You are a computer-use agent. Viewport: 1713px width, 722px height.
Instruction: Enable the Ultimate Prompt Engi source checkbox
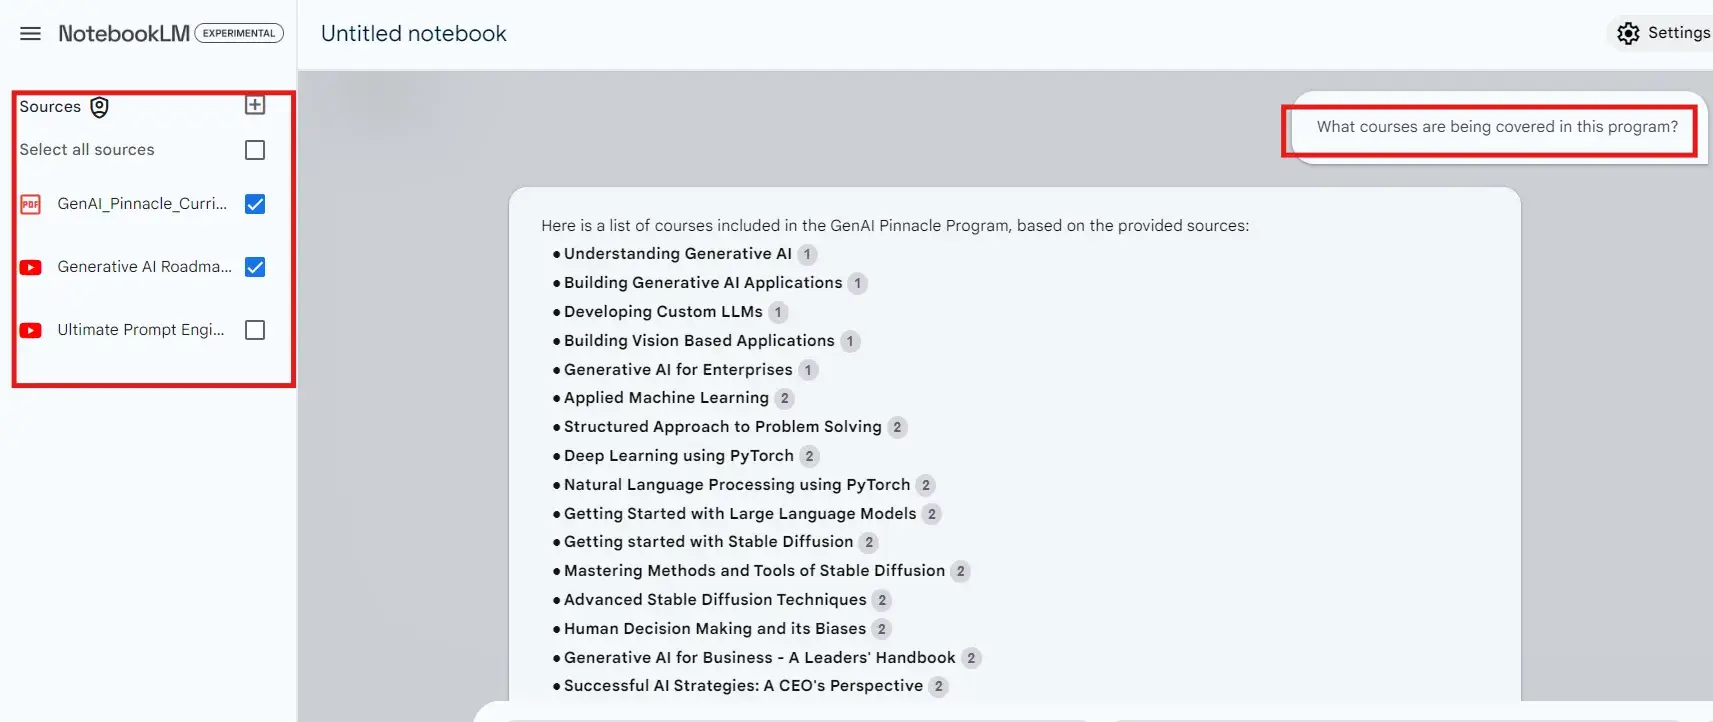point(255,330)
